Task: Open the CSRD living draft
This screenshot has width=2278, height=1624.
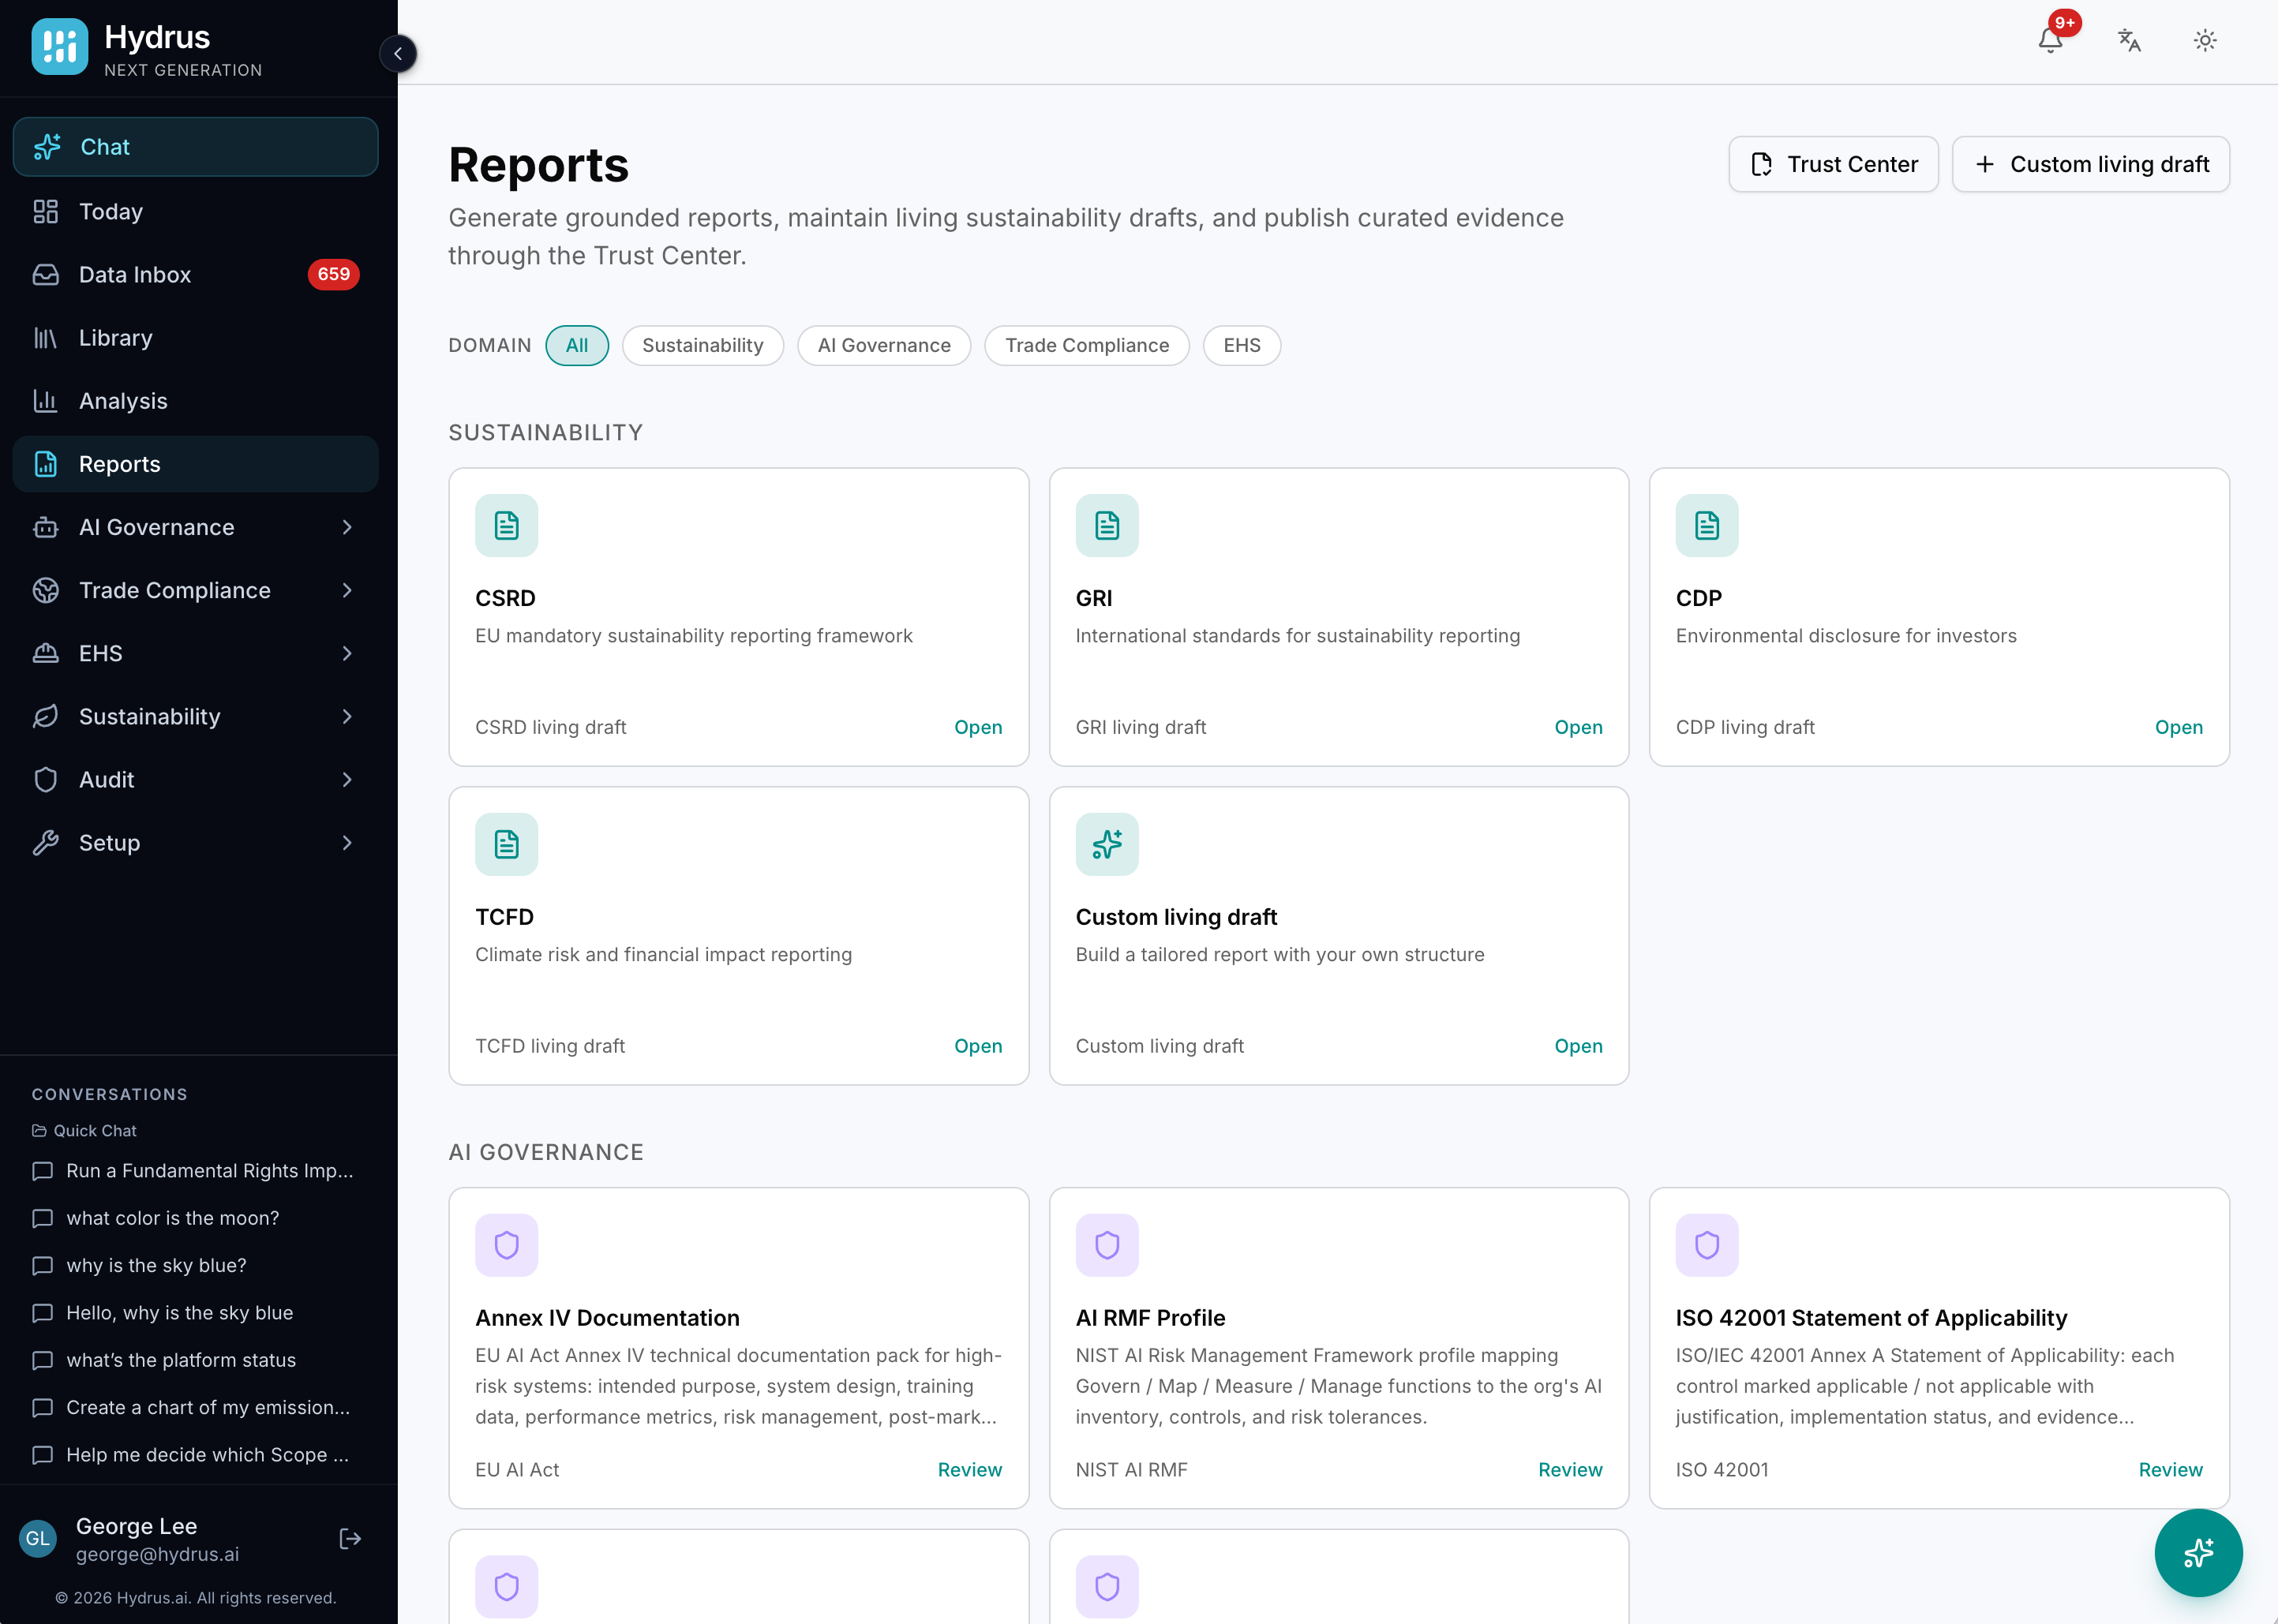Action: click(977, 727)
